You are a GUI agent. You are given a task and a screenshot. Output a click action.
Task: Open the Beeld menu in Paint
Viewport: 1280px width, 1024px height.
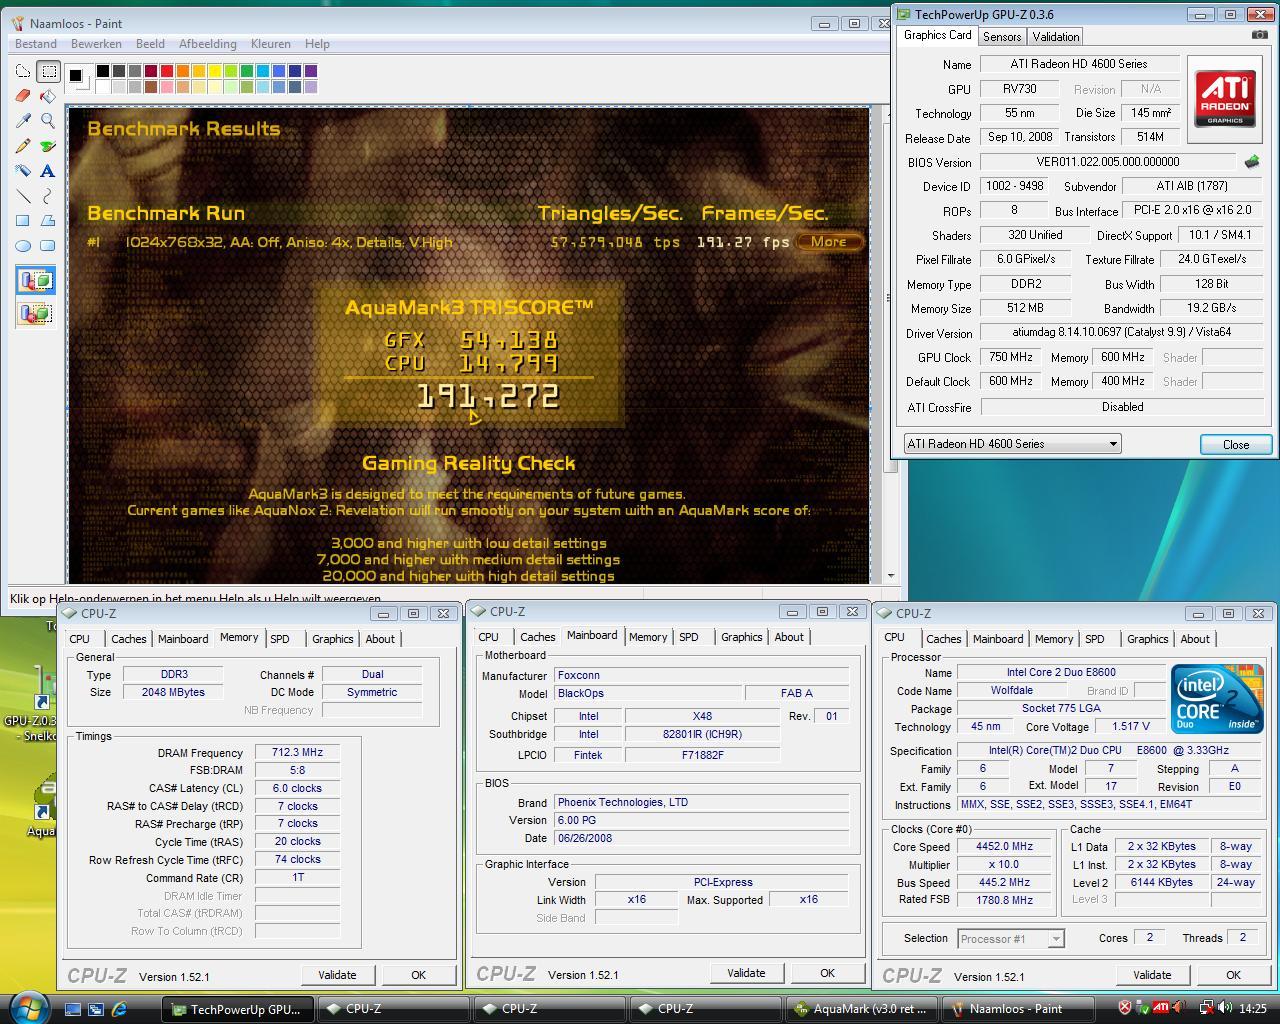(150, 44)
